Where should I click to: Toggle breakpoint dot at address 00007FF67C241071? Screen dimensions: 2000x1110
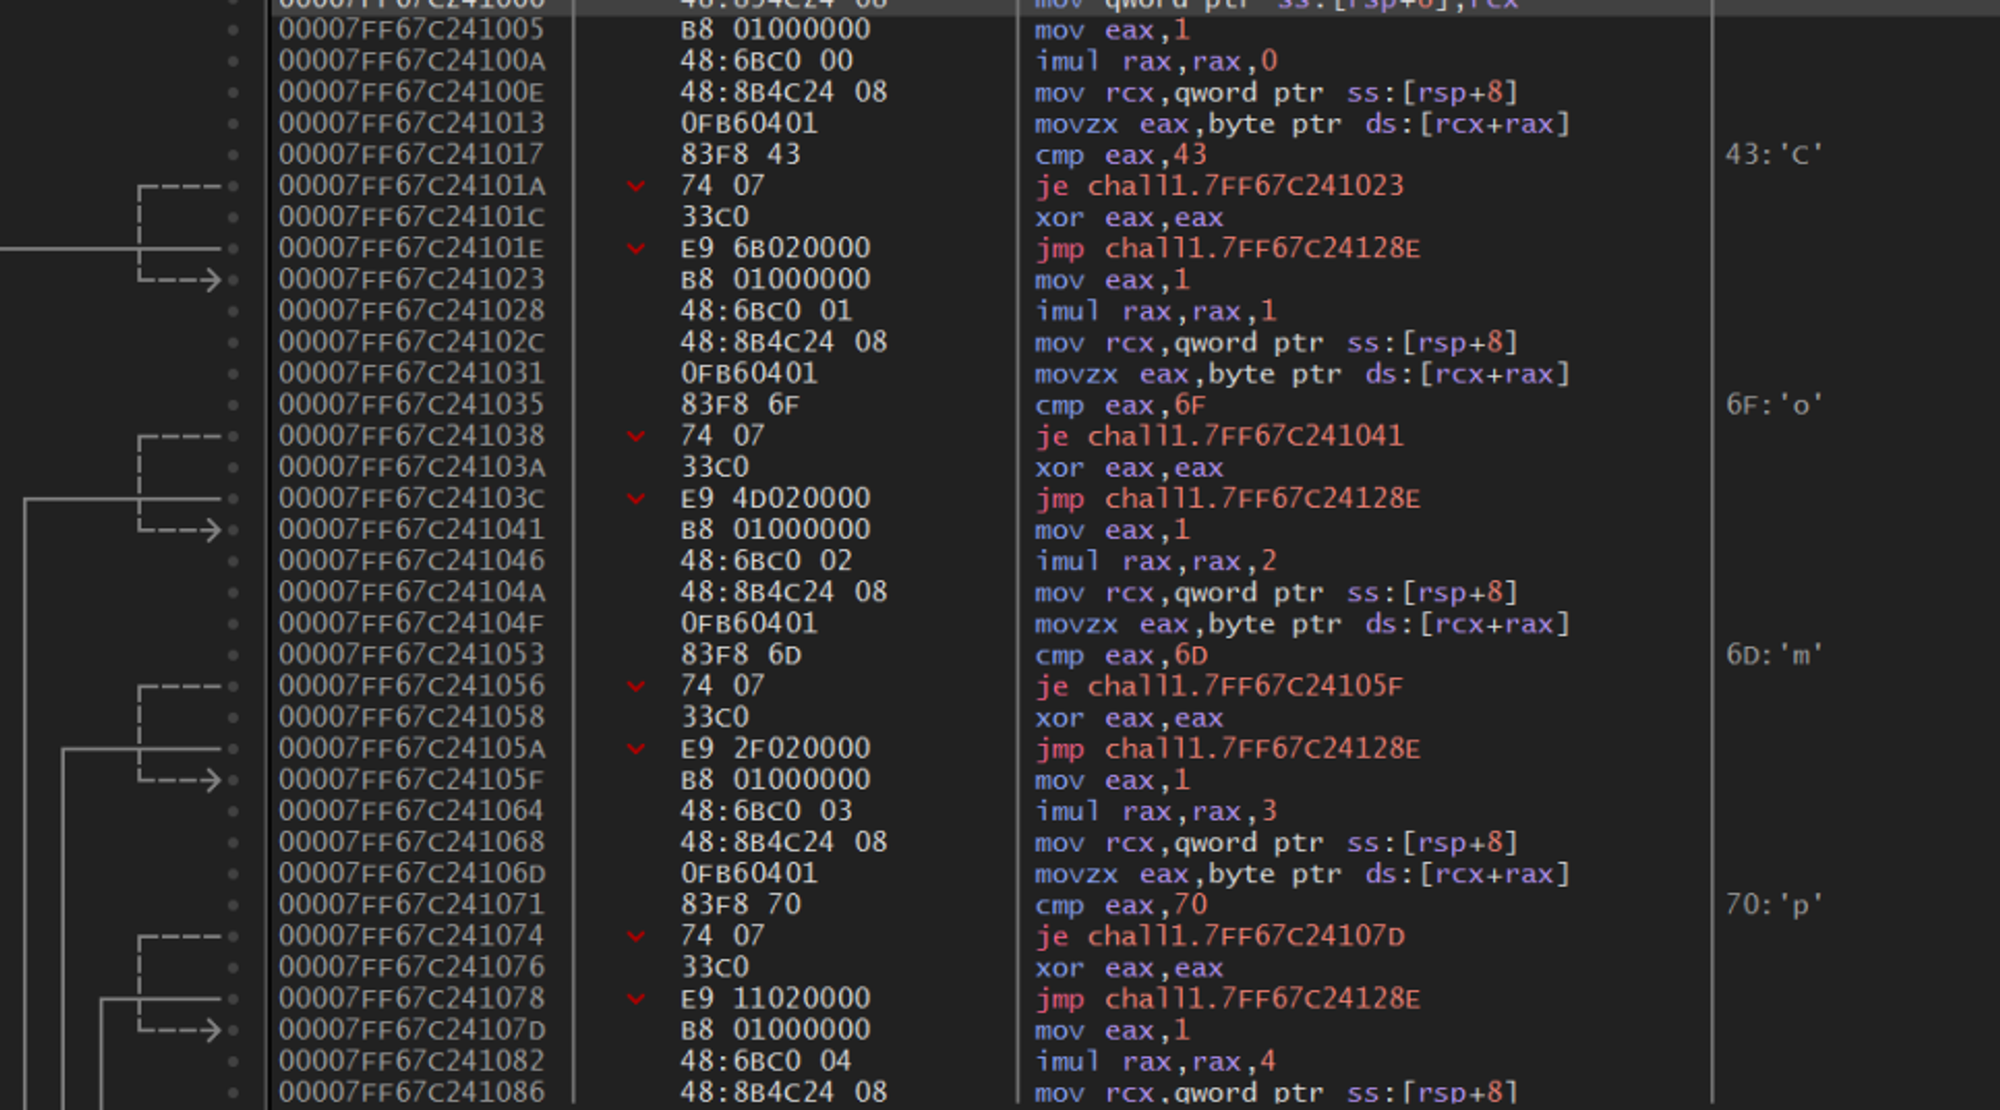pyautogui.click(x=234, y=905)
